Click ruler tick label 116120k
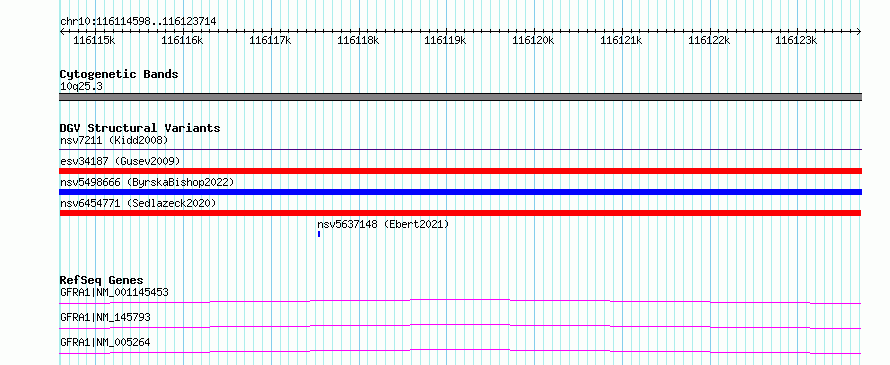Screen dimensions: 890x365 tap(534, 40)
